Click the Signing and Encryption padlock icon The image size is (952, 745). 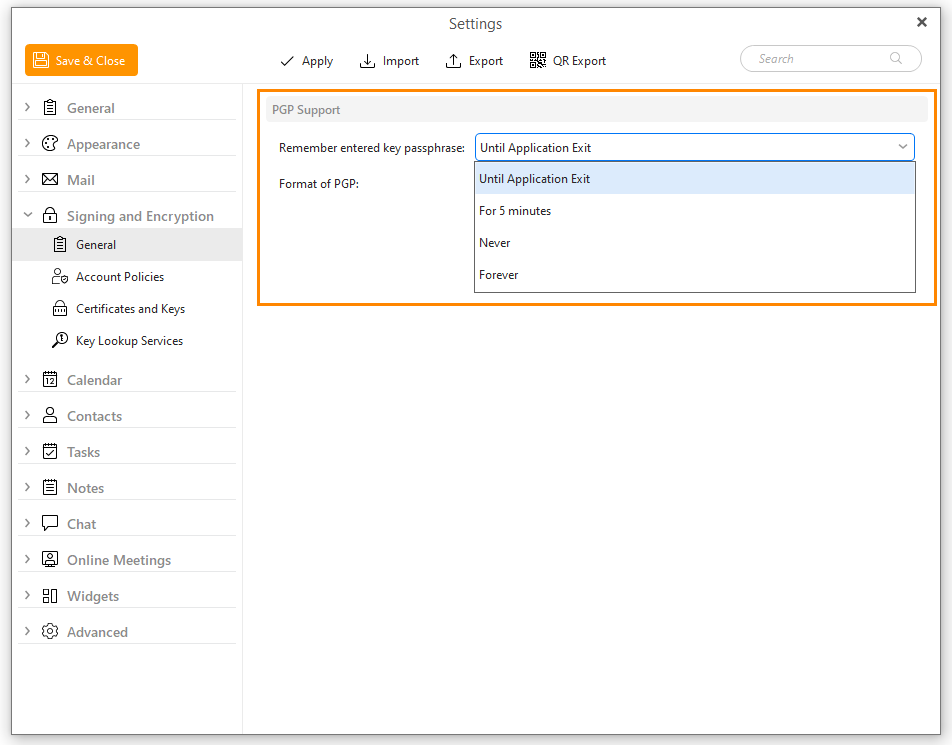click(50, 215)
